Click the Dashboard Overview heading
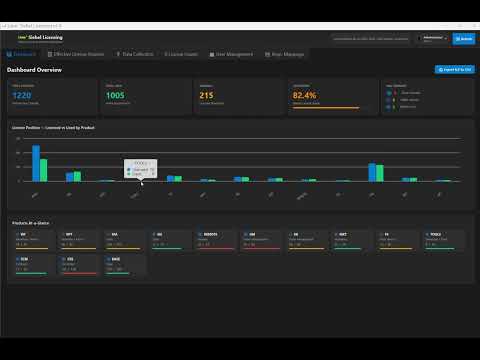Viewport: 480px width, 360px height. point(34,70)
